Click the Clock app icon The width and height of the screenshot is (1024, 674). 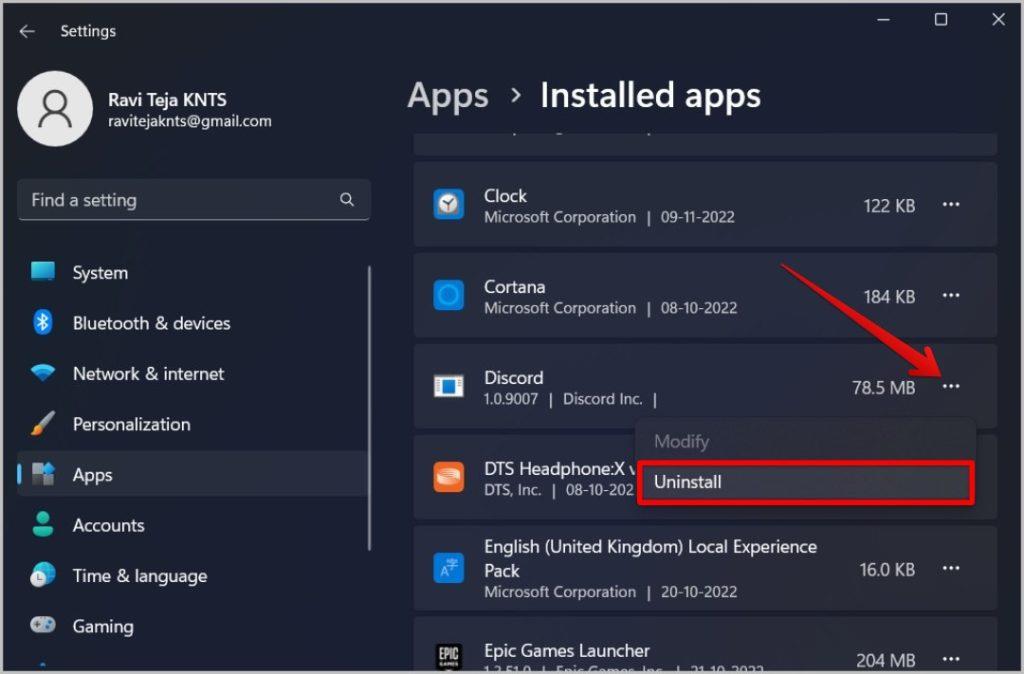pos(449,204)
